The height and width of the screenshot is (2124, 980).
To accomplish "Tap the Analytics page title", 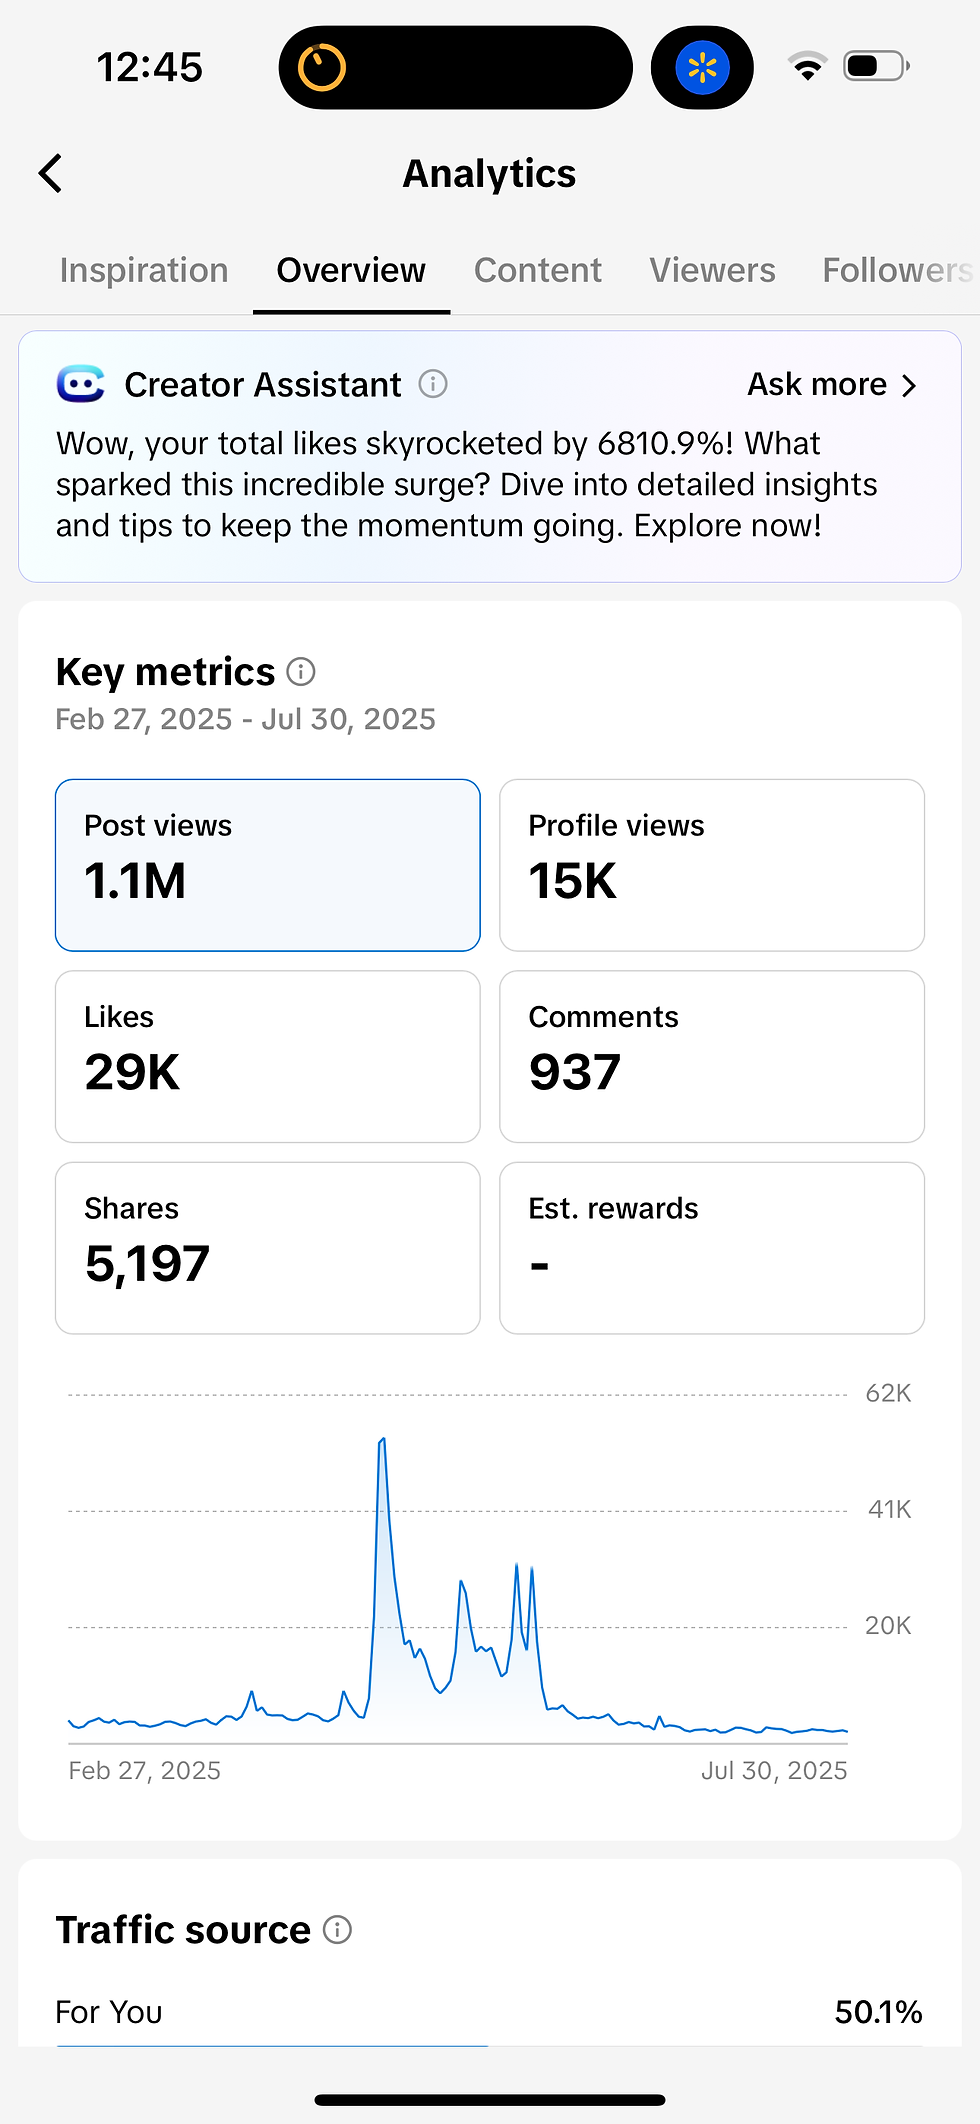I will tap(489, 174).
